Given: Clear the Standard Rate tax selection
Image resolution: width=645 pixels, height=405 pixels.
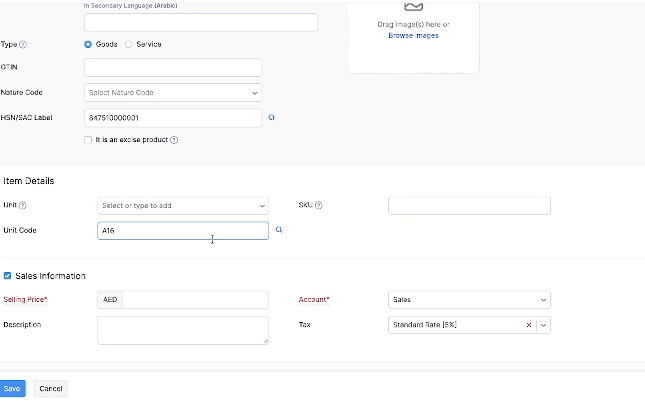Looking at the screenshot, I should 529,325.
